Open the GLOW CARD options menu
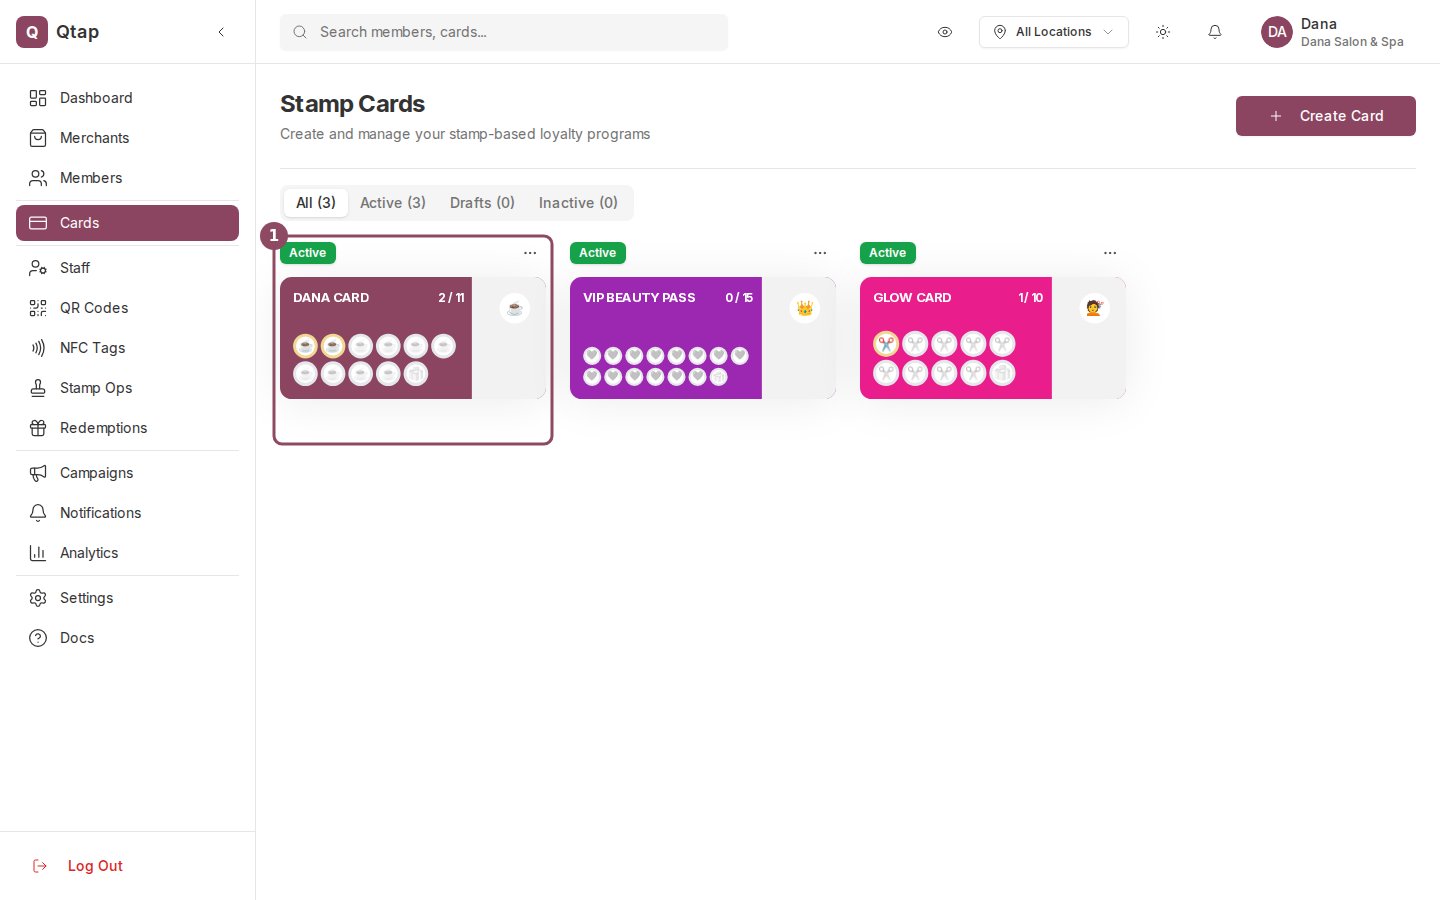1440x900 pixels. pyautogui.click(x=1110, y=253)
